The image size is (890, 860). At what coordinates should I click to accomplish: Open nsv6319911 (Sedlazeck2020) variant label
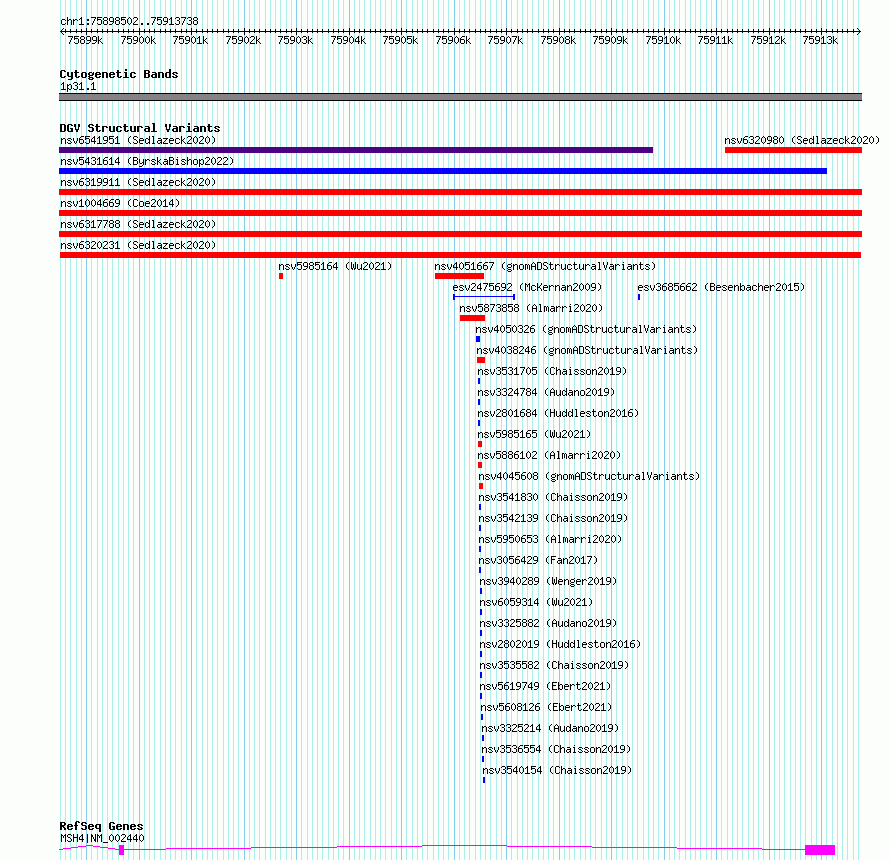point(138,182)
